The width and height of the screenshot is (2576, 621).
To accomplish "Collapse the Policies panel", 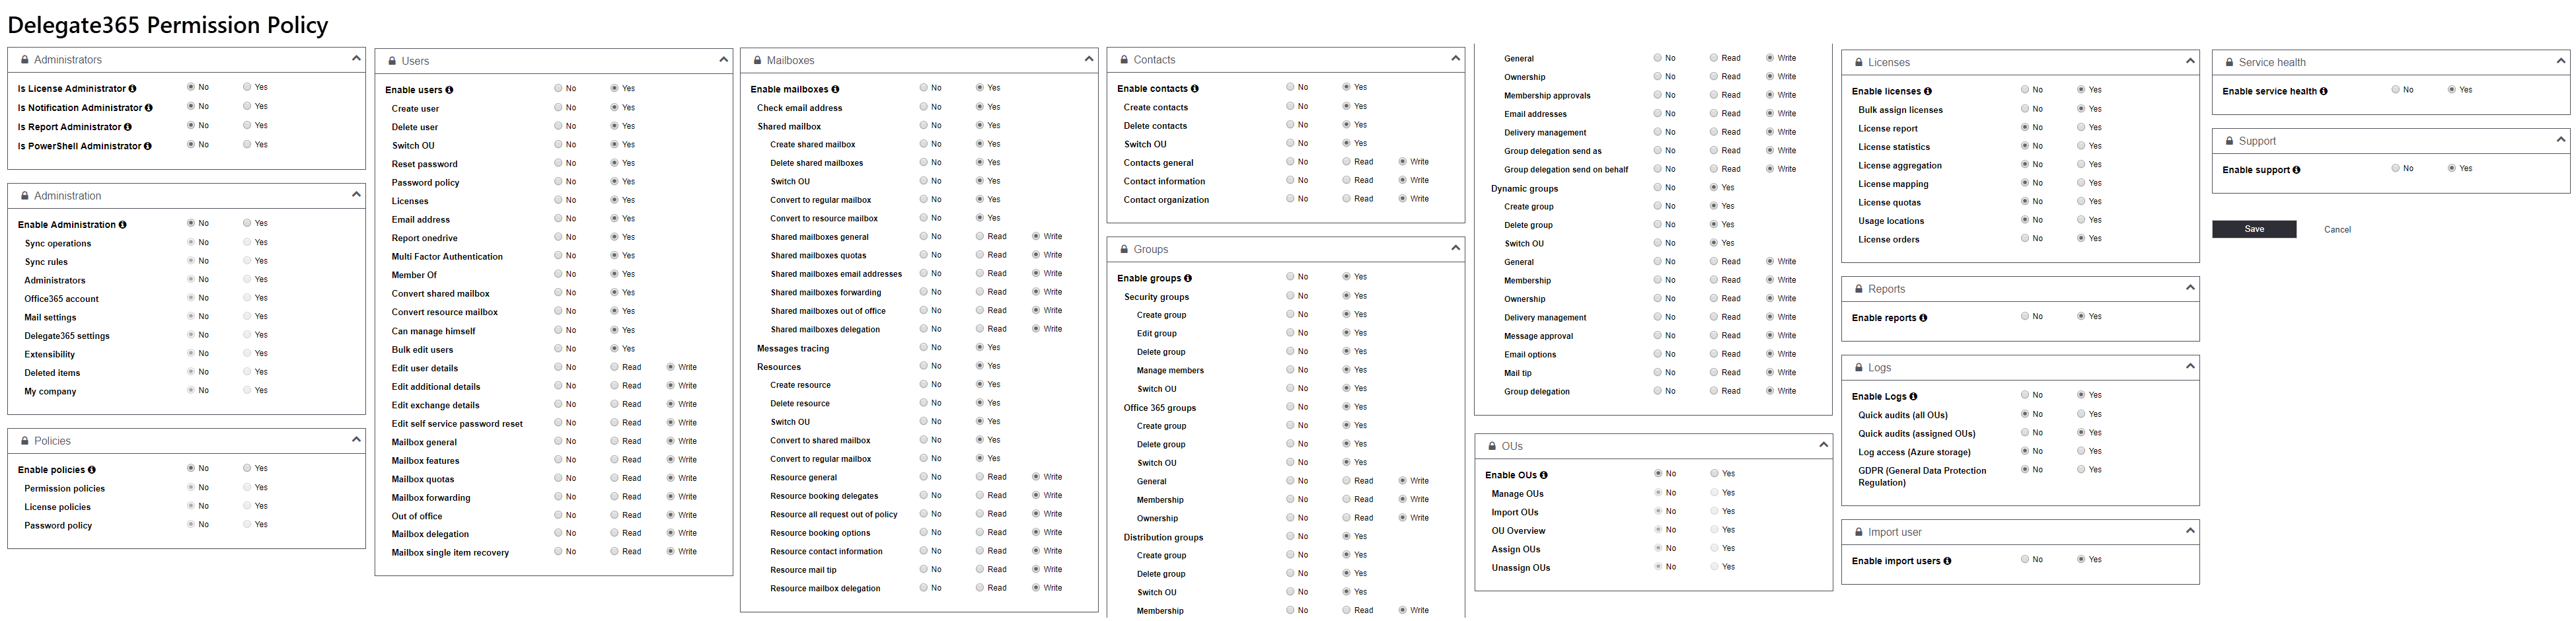I will pyautogui.click(x=356, y=439).
